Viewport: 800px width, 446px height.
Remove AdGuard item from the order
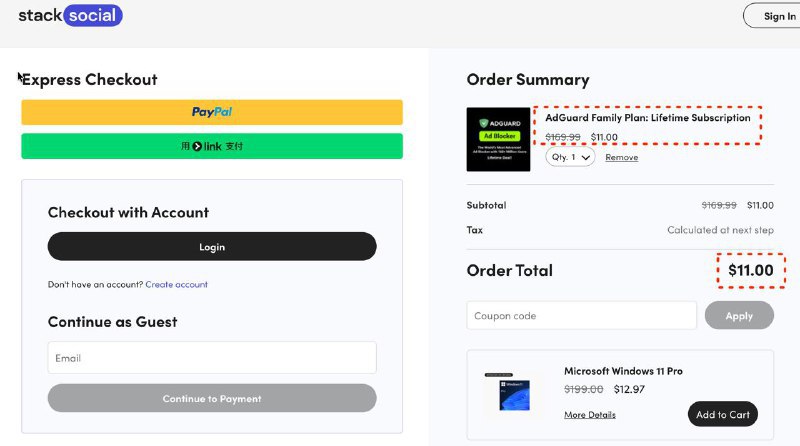tap(621, 158)
